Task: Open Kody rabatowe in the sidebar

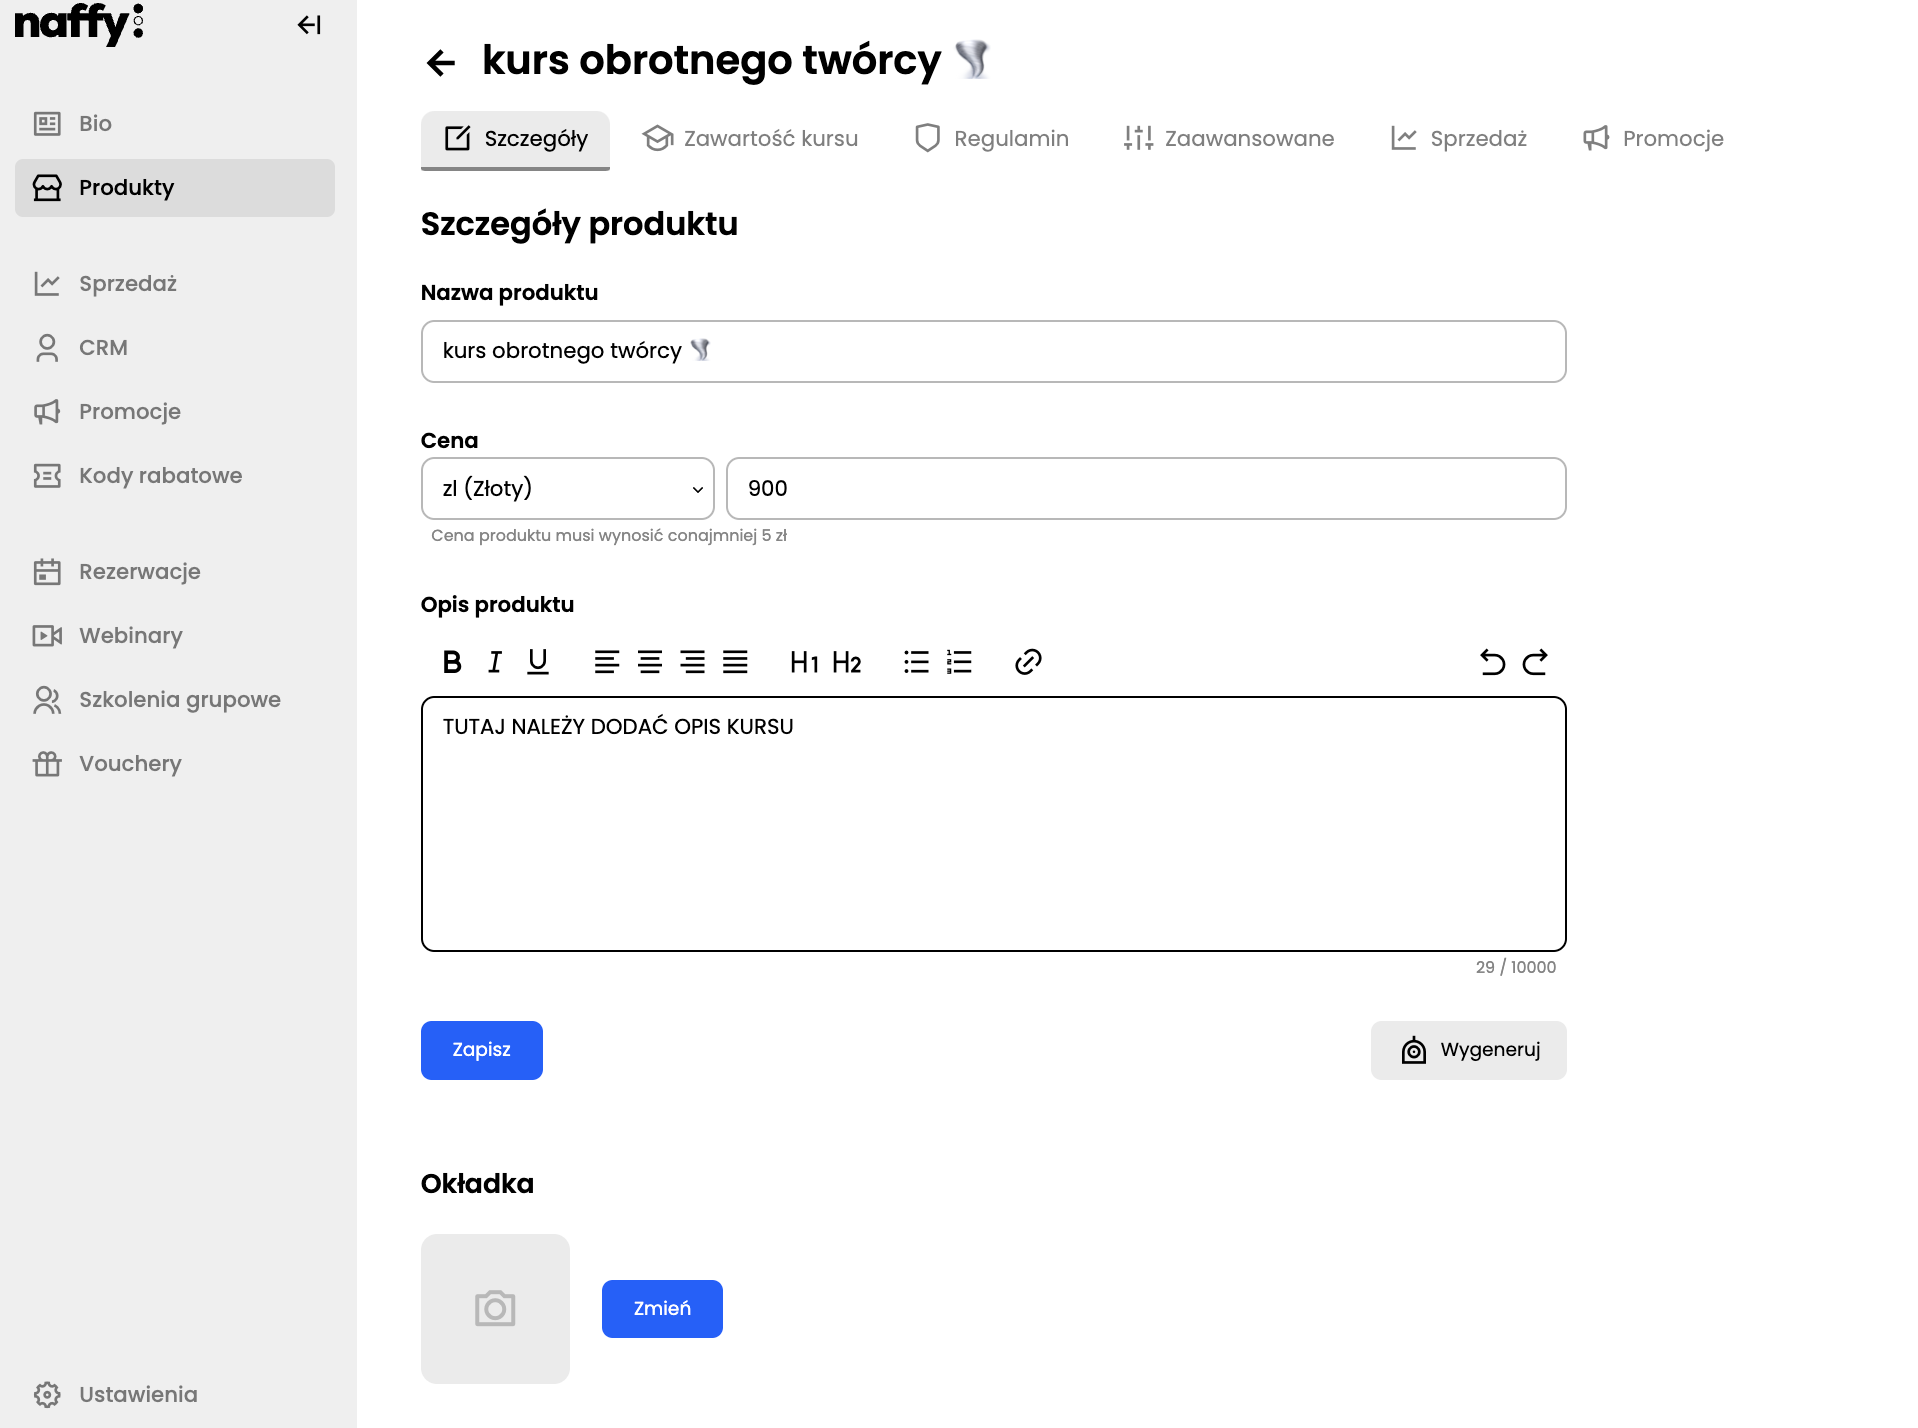Action: click(175, 476)
